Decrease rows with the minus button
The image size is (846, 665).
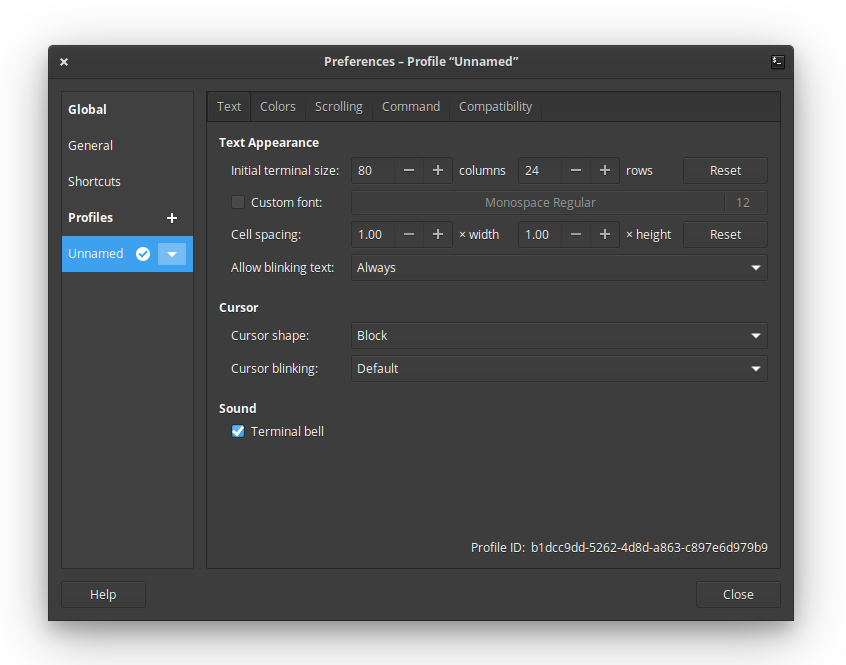576,170
